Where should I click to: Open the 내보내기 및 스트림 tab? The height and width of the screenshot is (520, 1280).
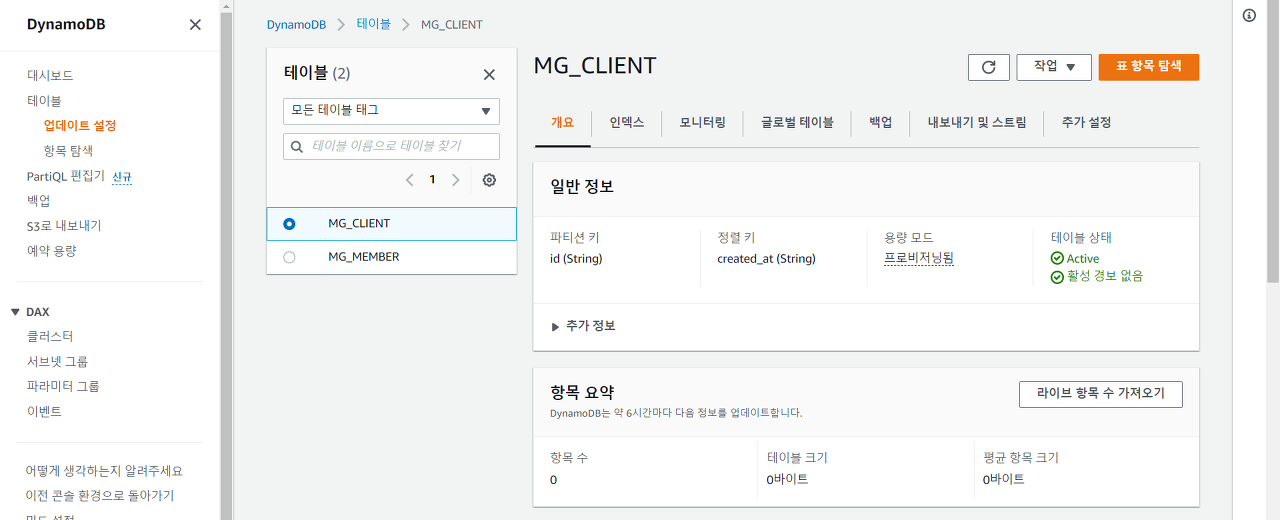pos(977,122)
